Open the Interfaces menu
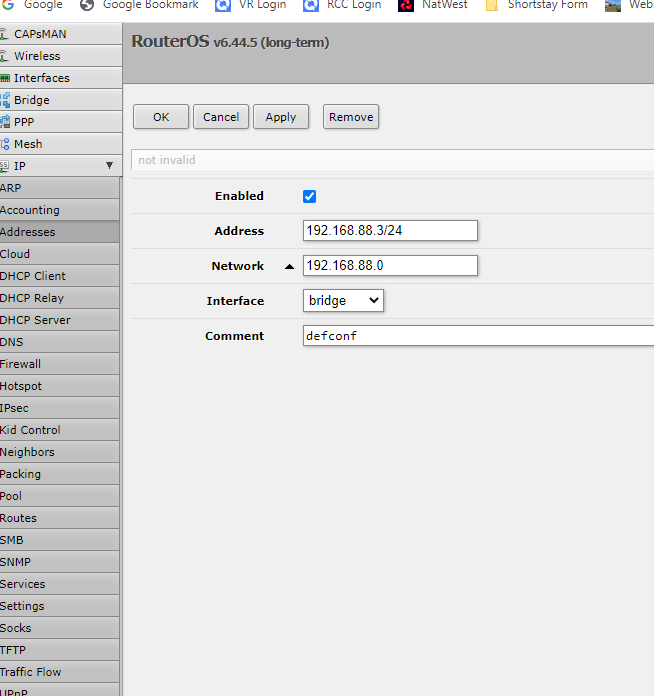 point(61,78)
